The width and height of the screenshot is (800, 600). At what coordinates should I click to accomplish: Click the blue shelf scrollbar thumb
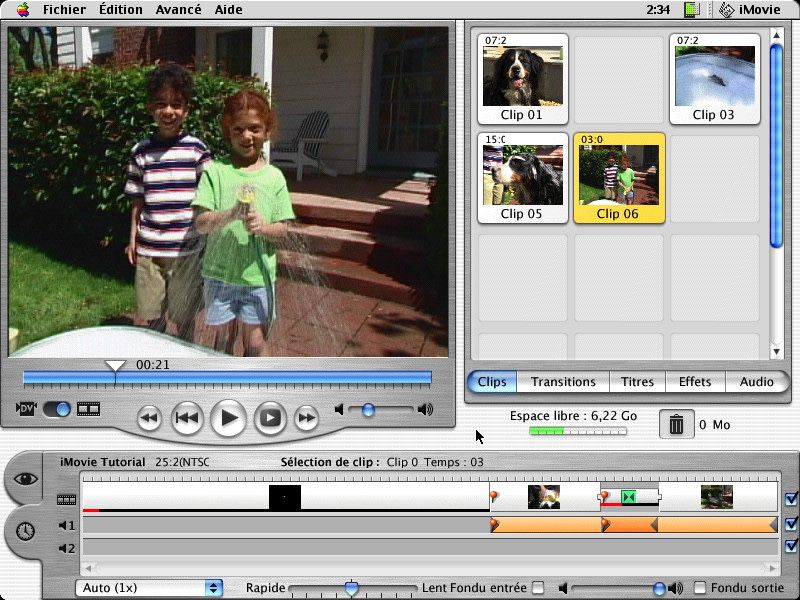tap(776, 146)
